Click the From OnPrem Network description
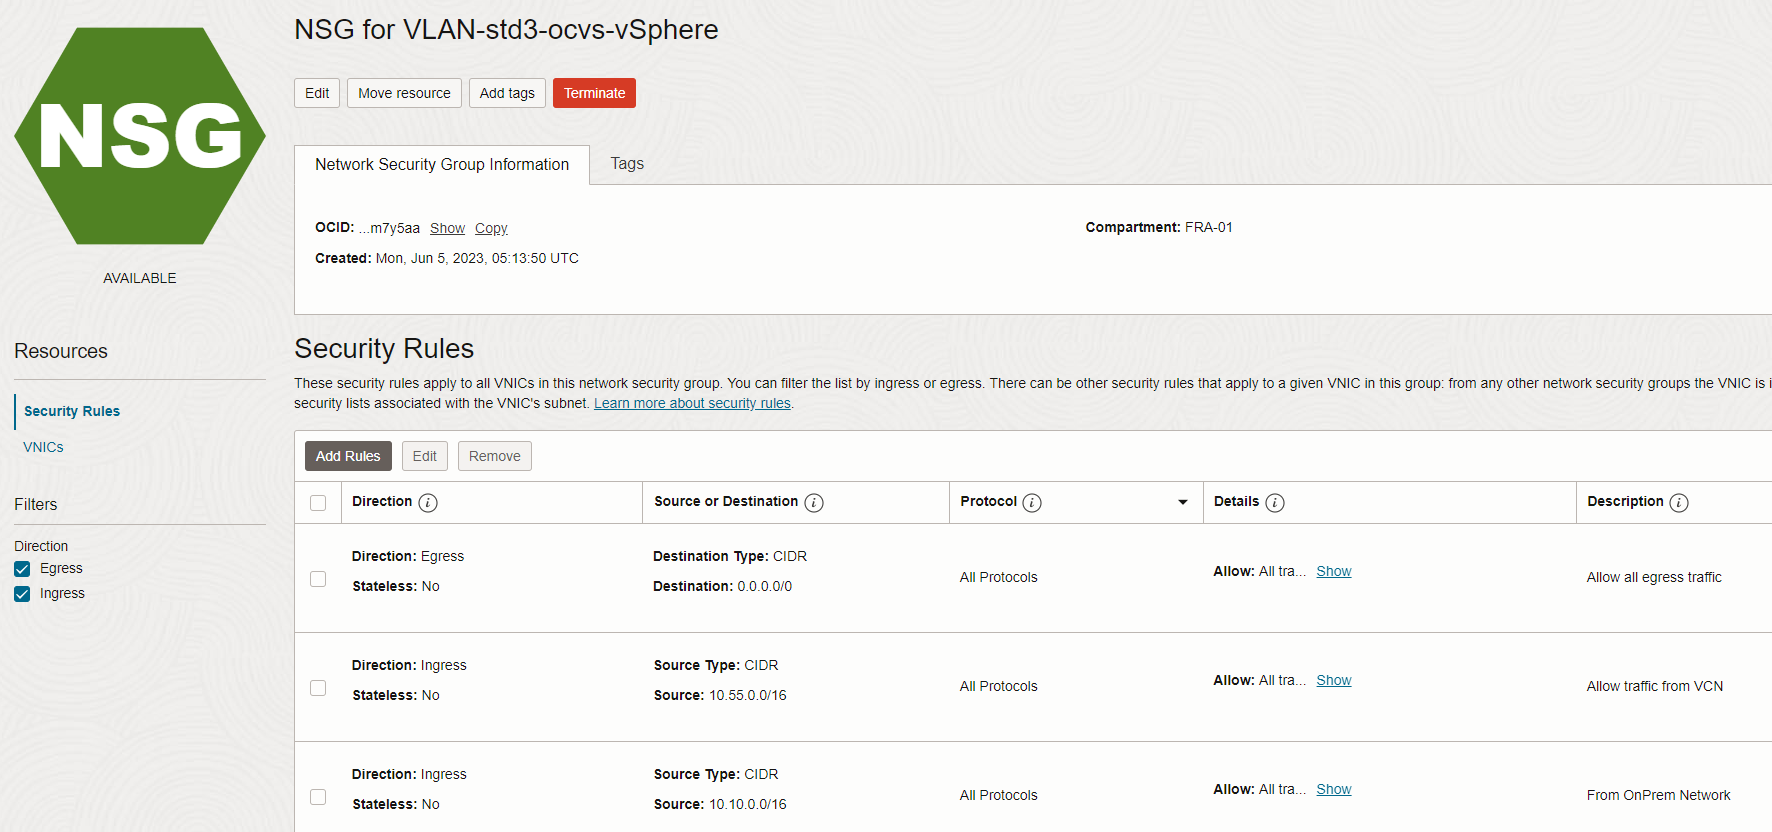The height and width of the screenshot is (832, 1772). (x=1658, y=795)
